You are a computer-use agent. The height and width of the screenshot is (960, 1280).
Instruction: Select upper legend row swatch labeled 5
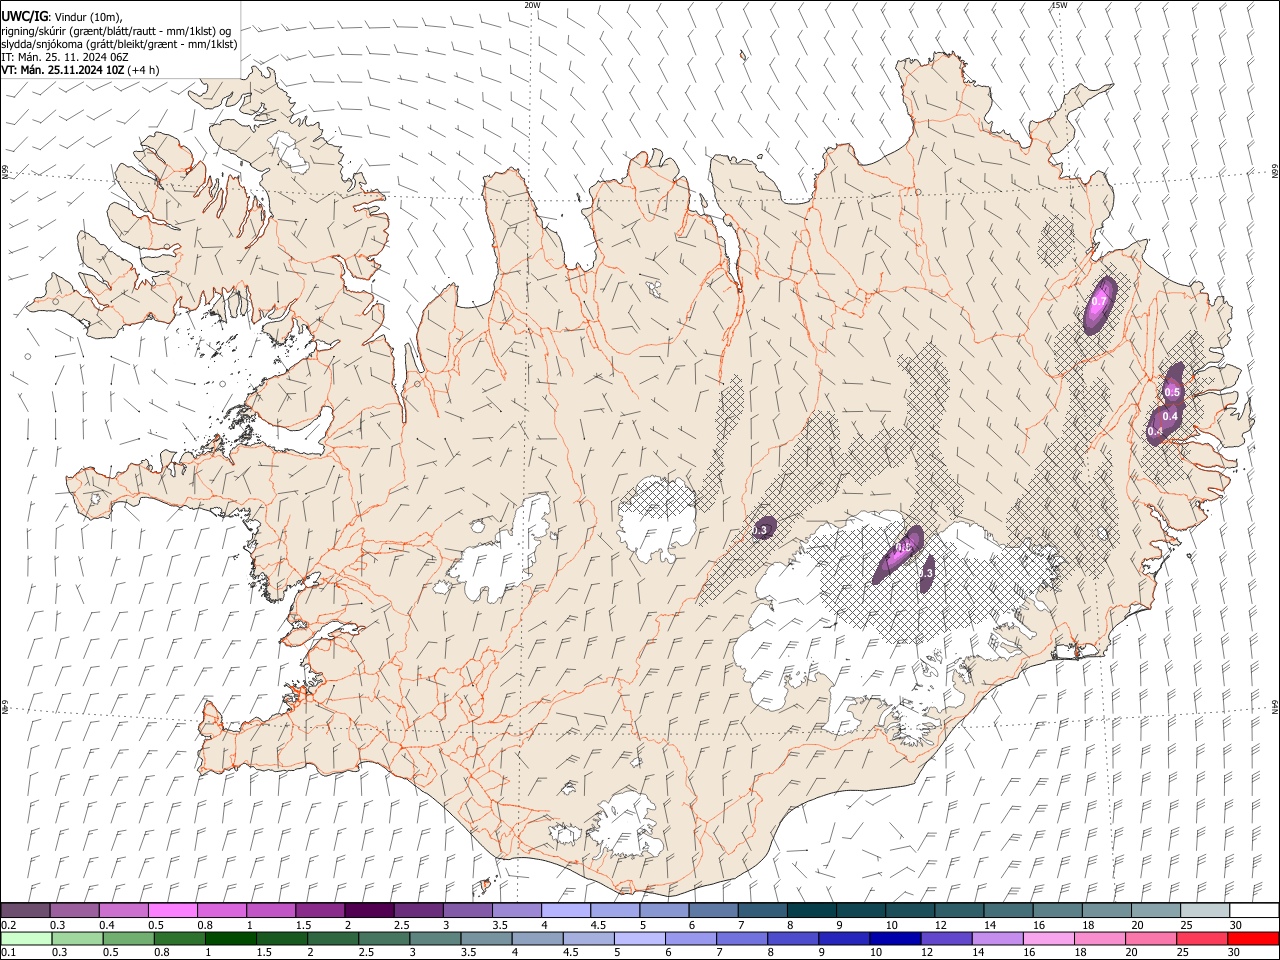click(x=664, y=910)
